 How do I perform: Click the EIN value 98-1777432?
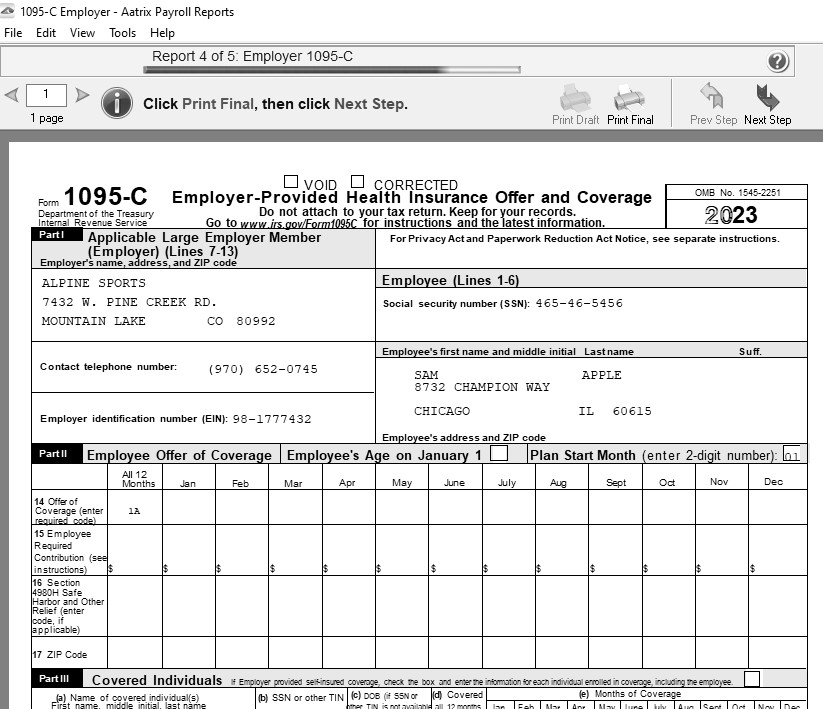(272, 419)
